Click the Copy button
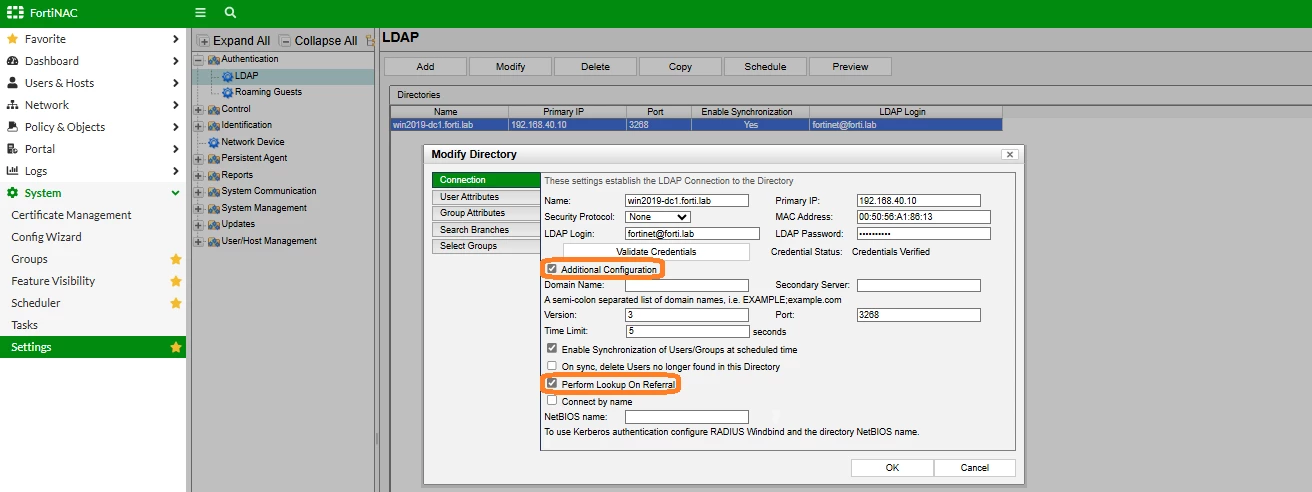Viewport: 1312px width, 492px height. (680, 67)
